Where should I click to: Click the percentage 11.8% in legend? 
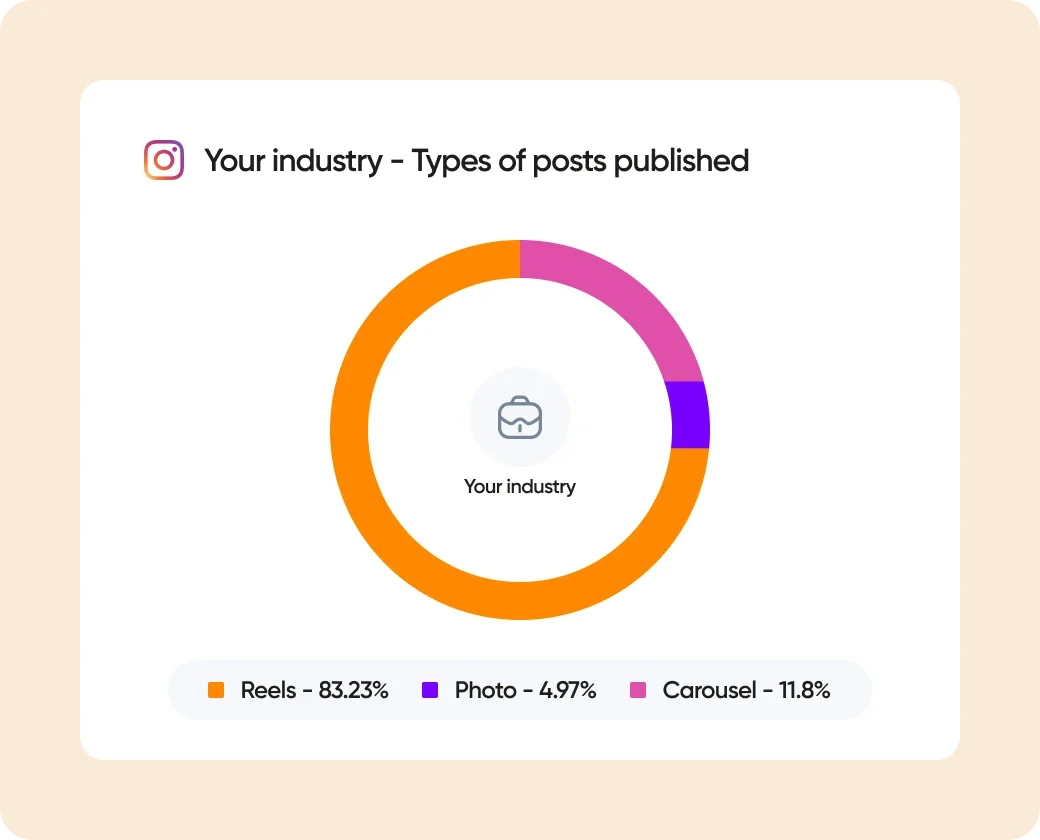point(805,690)
